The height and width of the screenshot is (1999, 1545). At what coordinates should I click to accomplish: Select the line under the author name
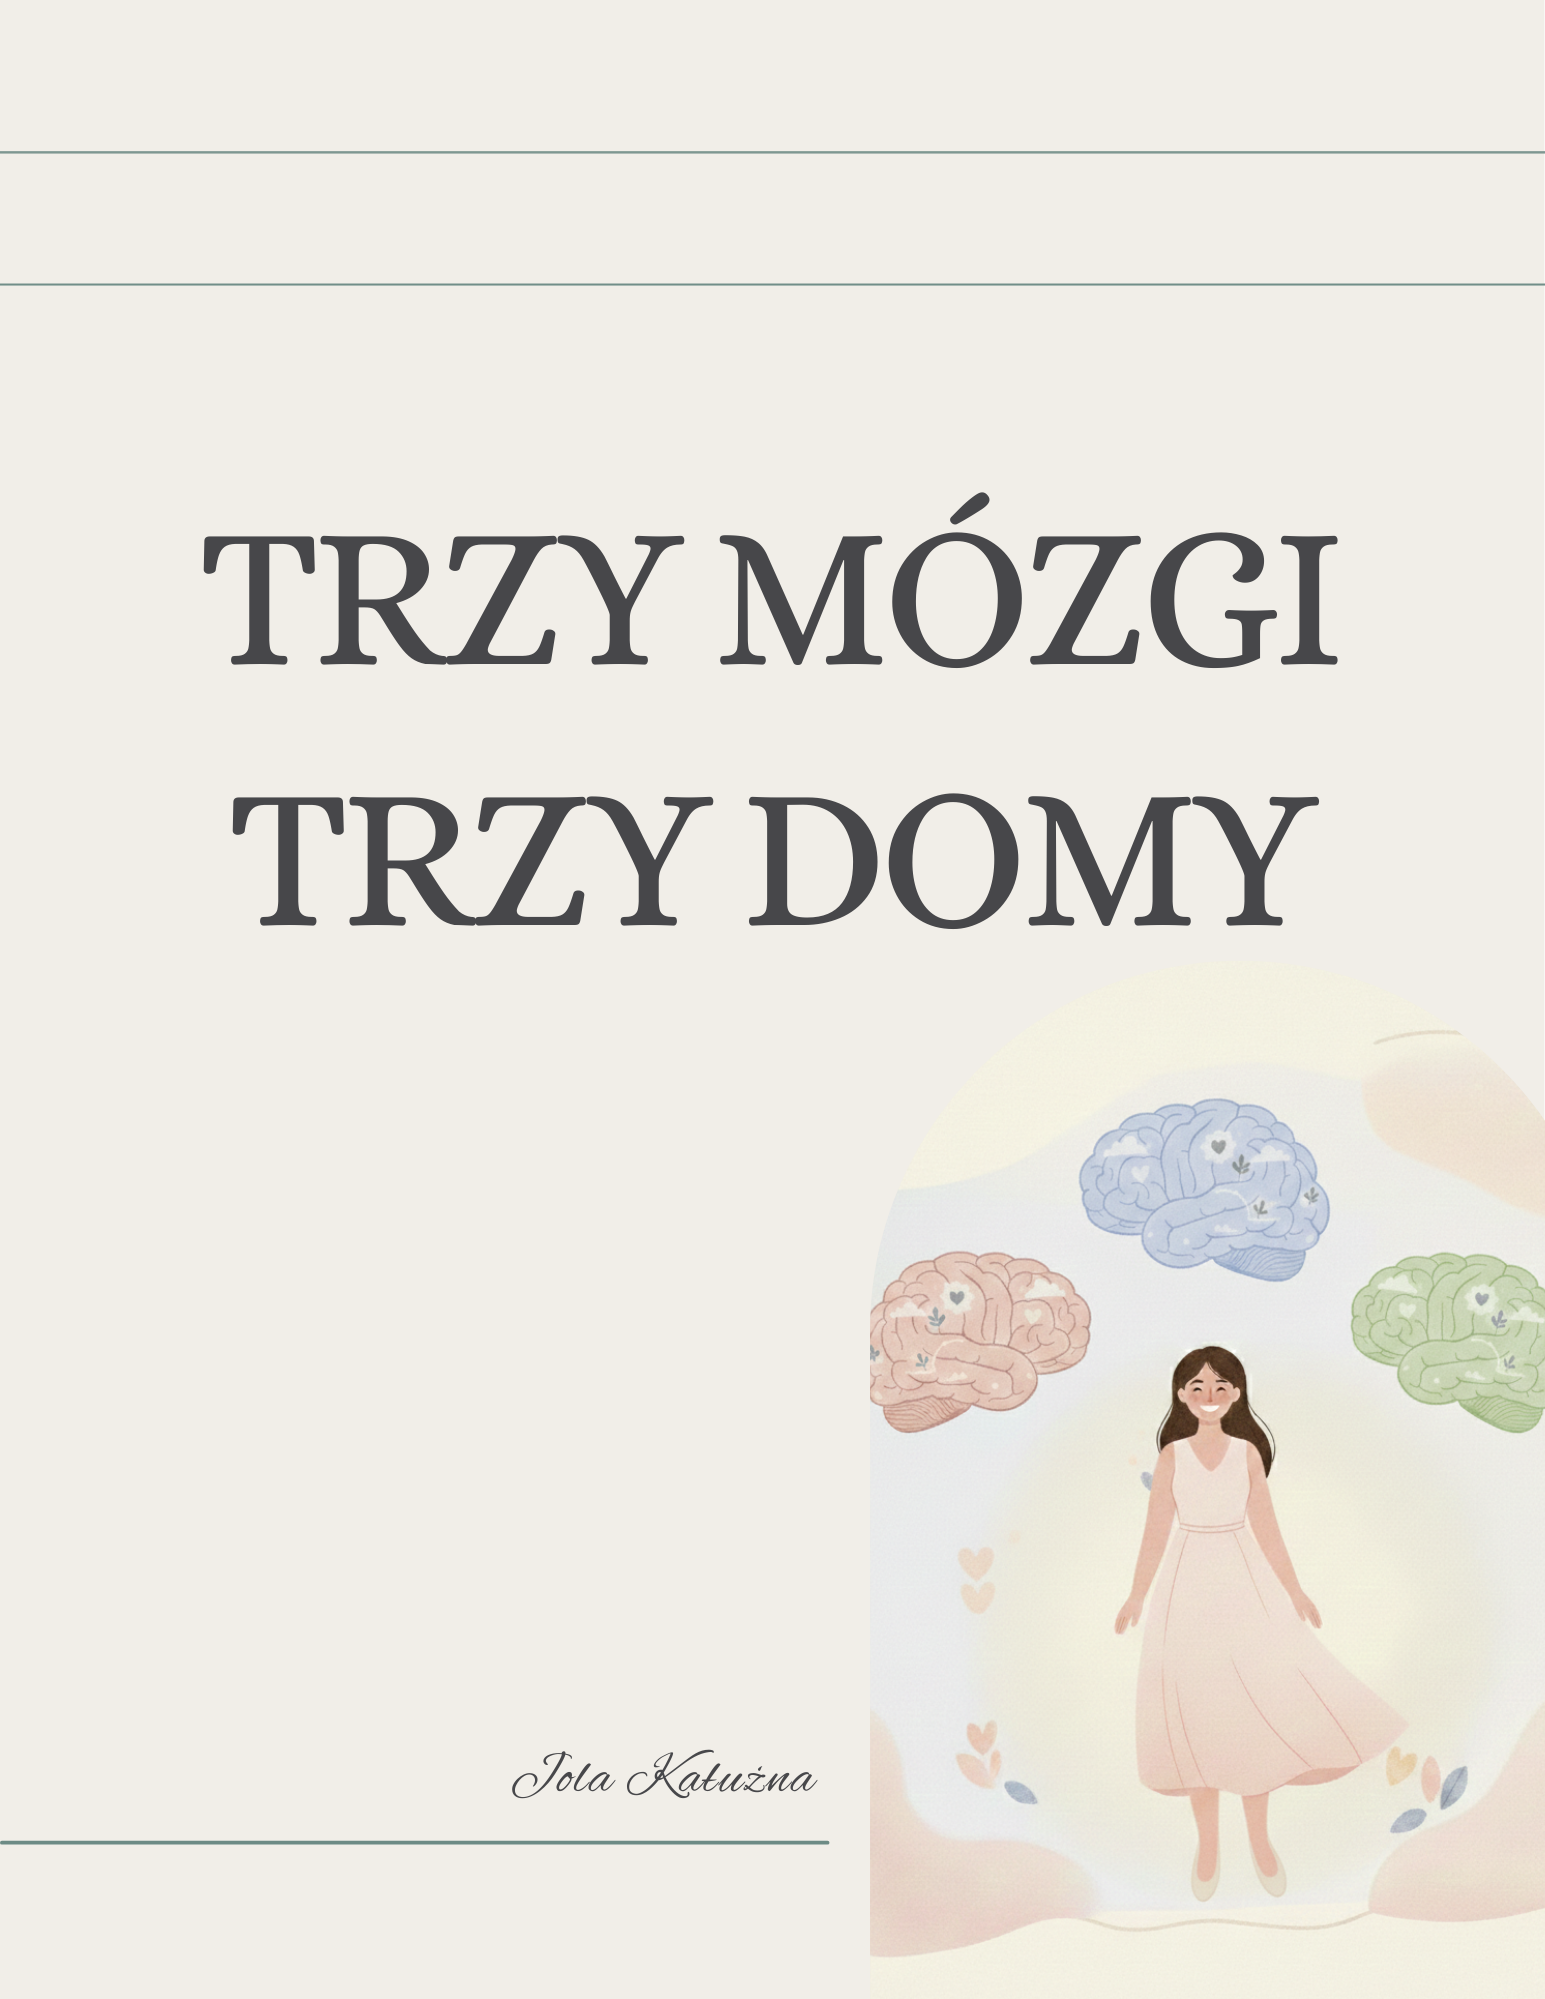(x=414, y=1841)
